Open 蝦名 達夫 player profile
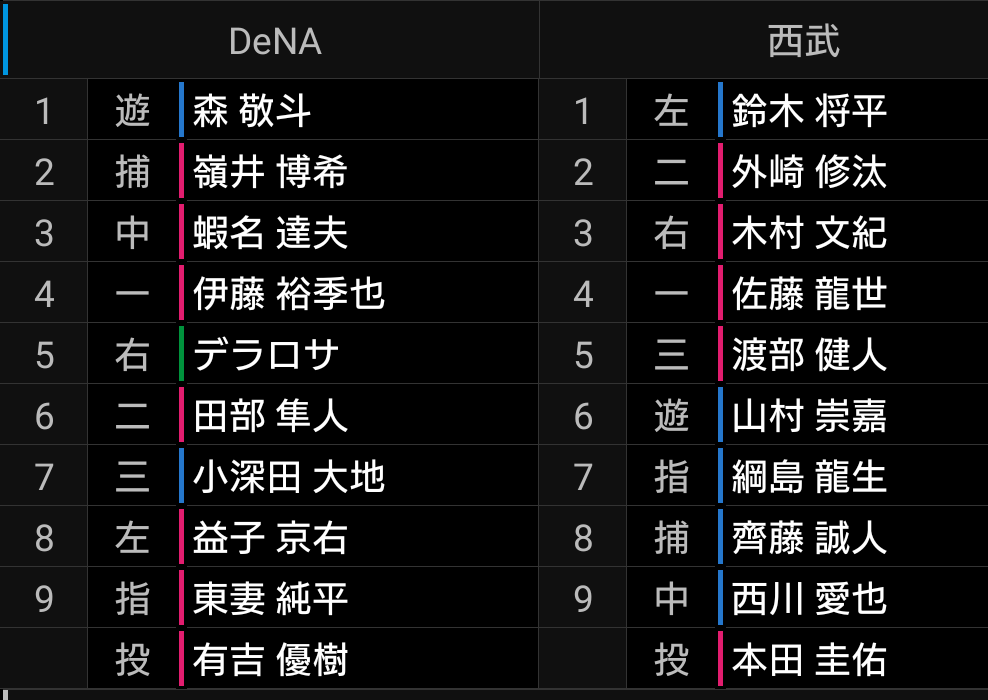The width and height of the screenshot is (988, 700). click(270, 233)
